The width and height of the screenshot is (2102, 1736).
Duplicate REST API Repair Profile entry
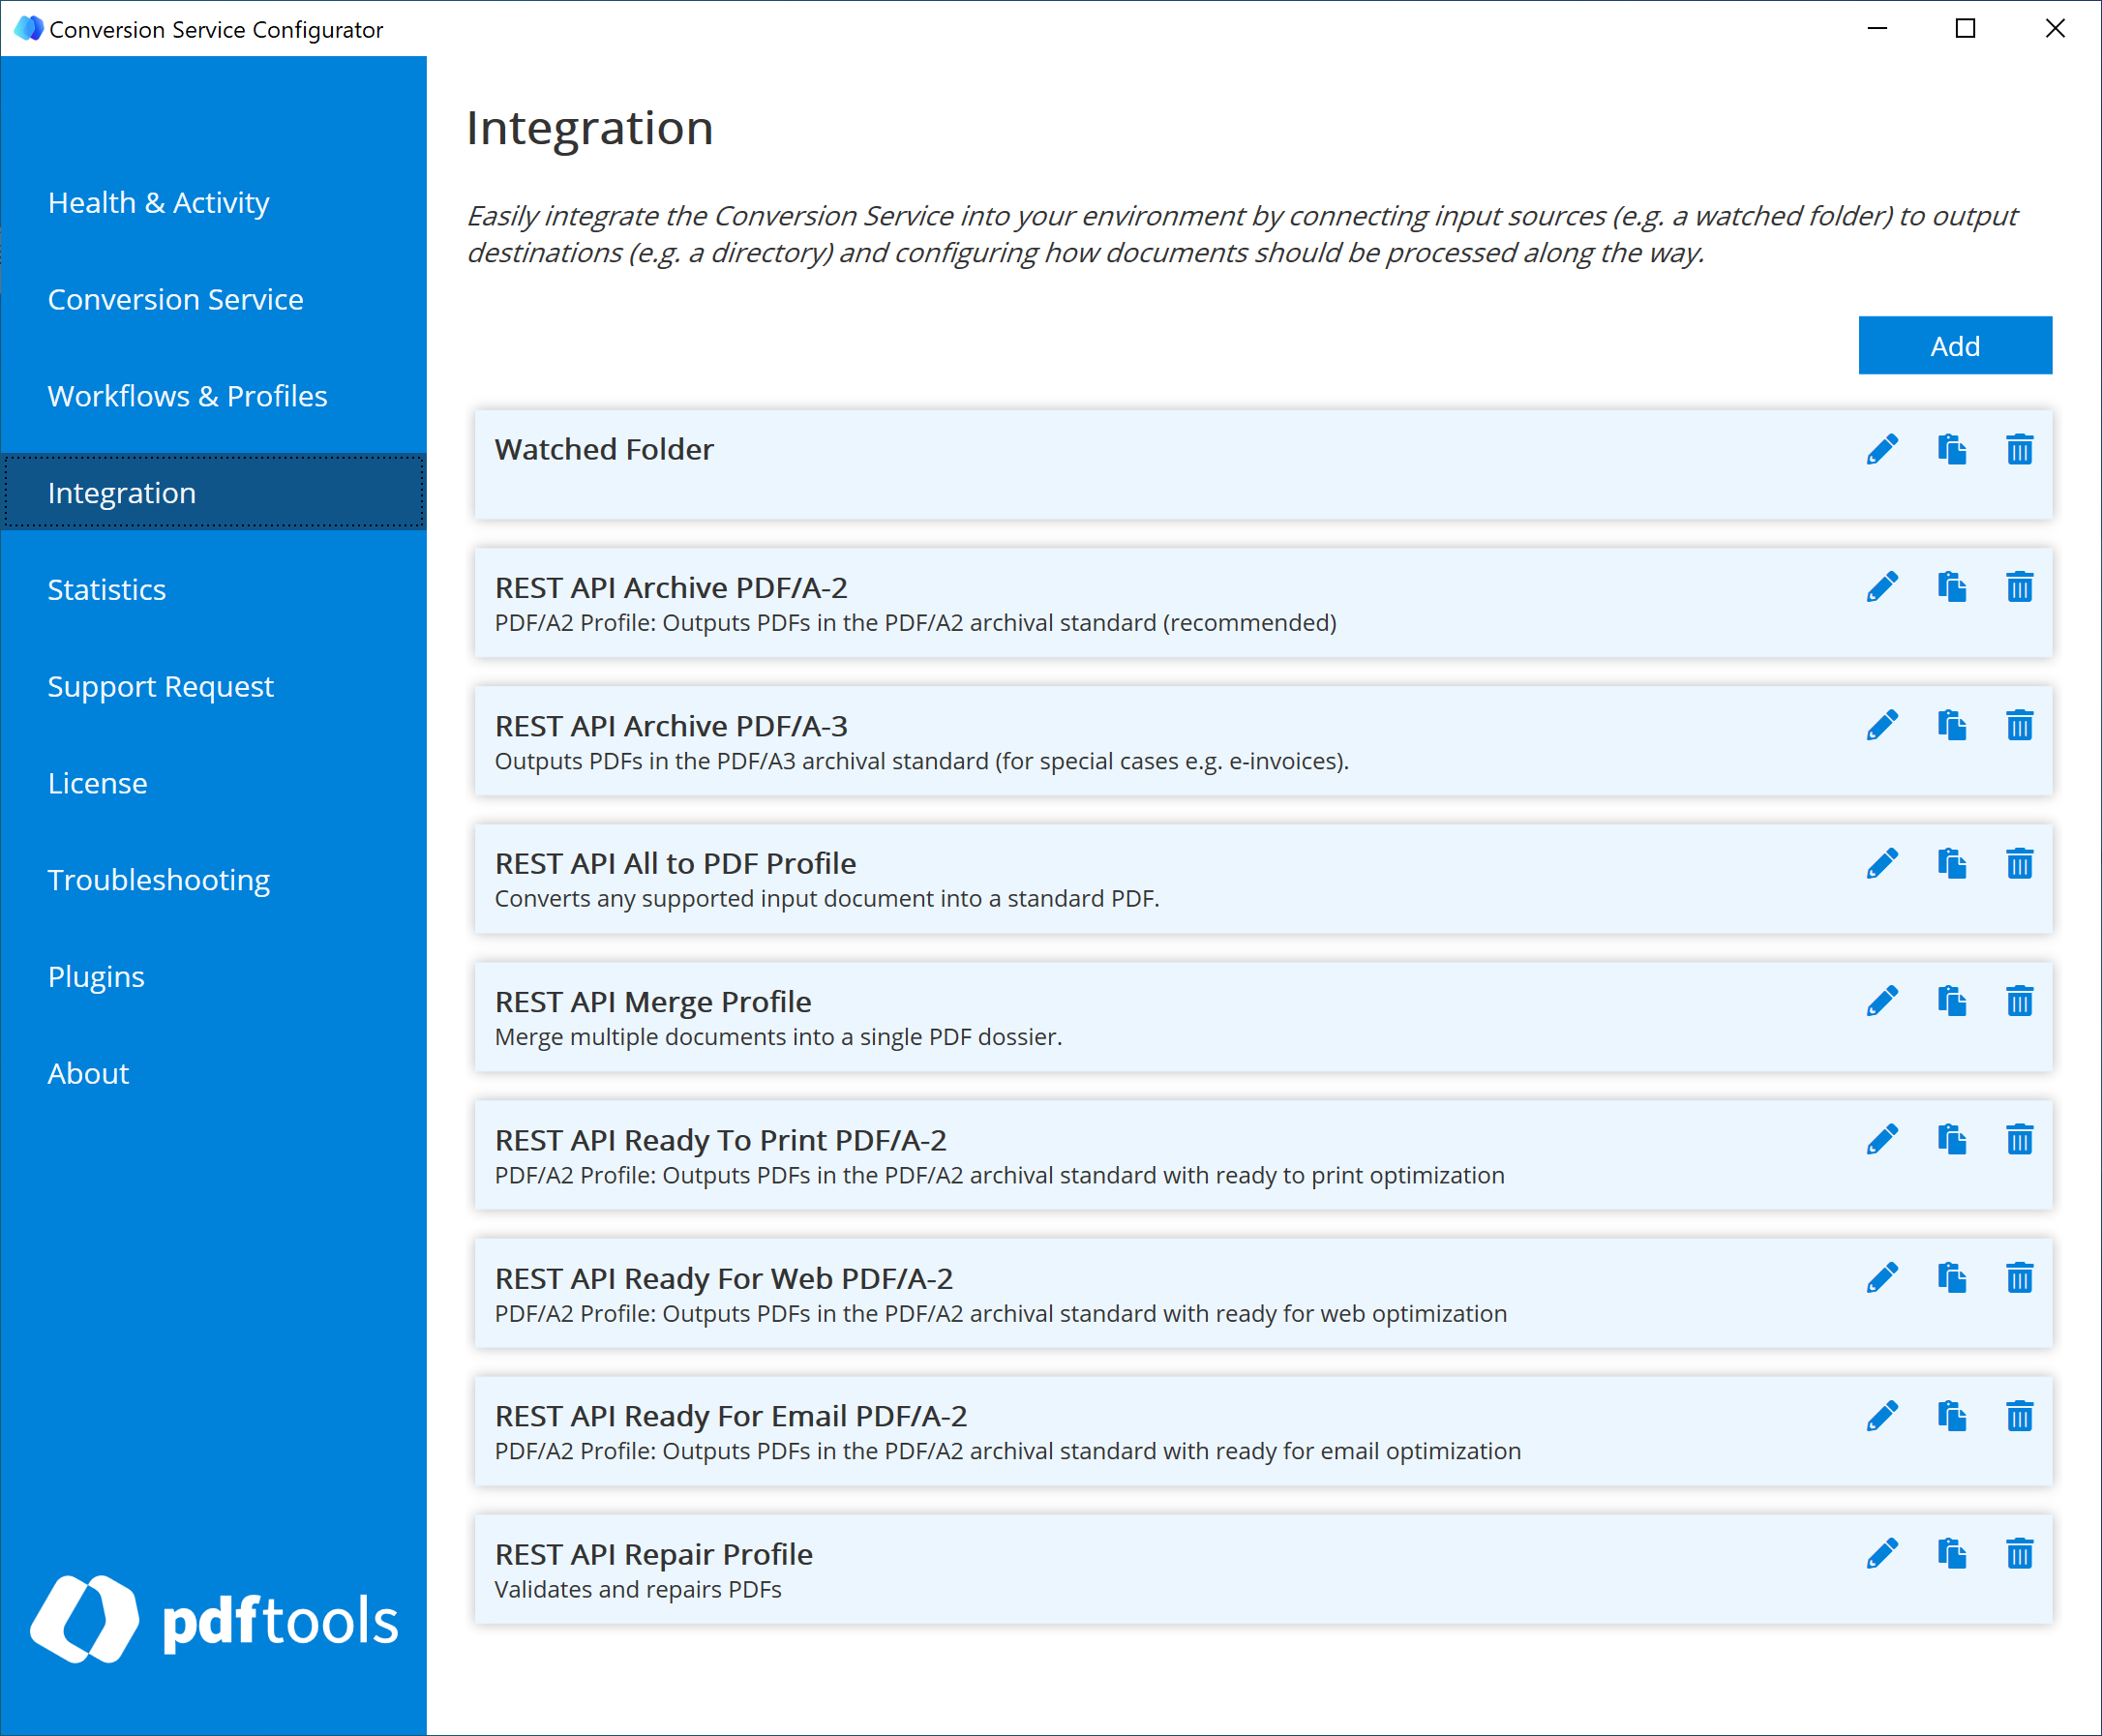(1951, 1555)
